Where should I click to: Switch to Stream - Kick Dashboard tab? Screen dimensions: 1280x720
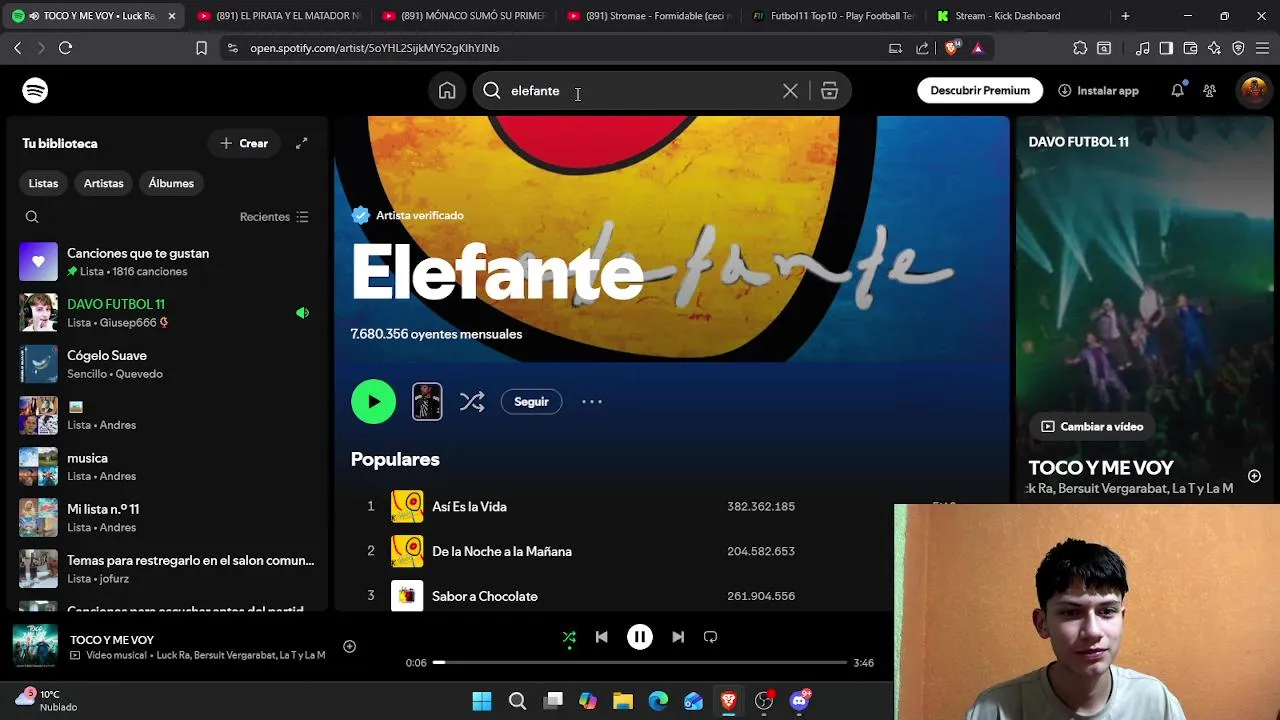tap(1010, 16)
